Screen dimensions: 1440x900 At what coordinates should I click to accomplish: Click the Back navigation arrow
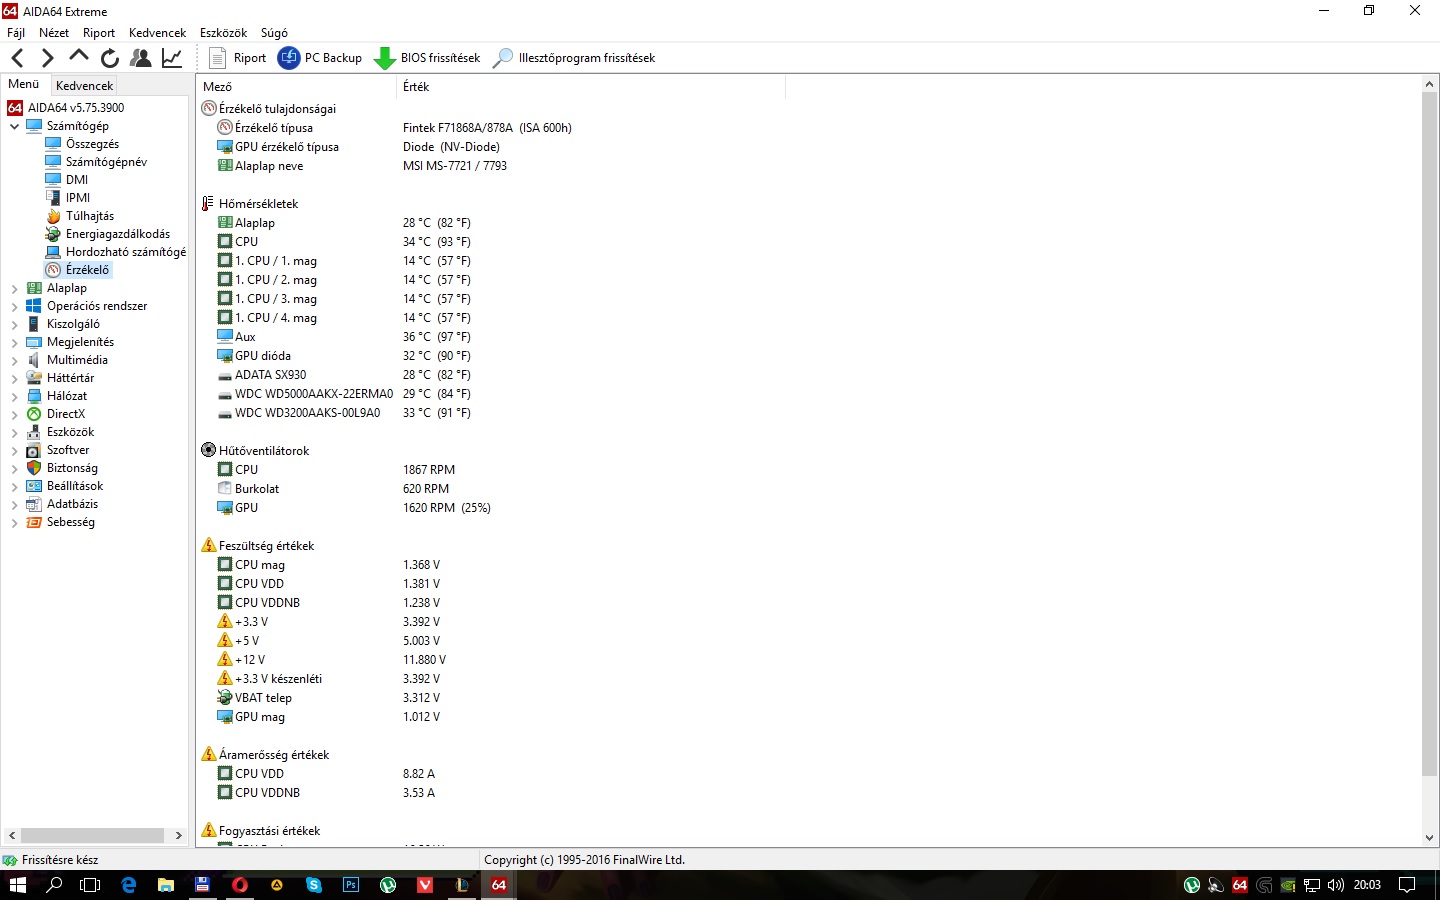click(x=18, y=58)
